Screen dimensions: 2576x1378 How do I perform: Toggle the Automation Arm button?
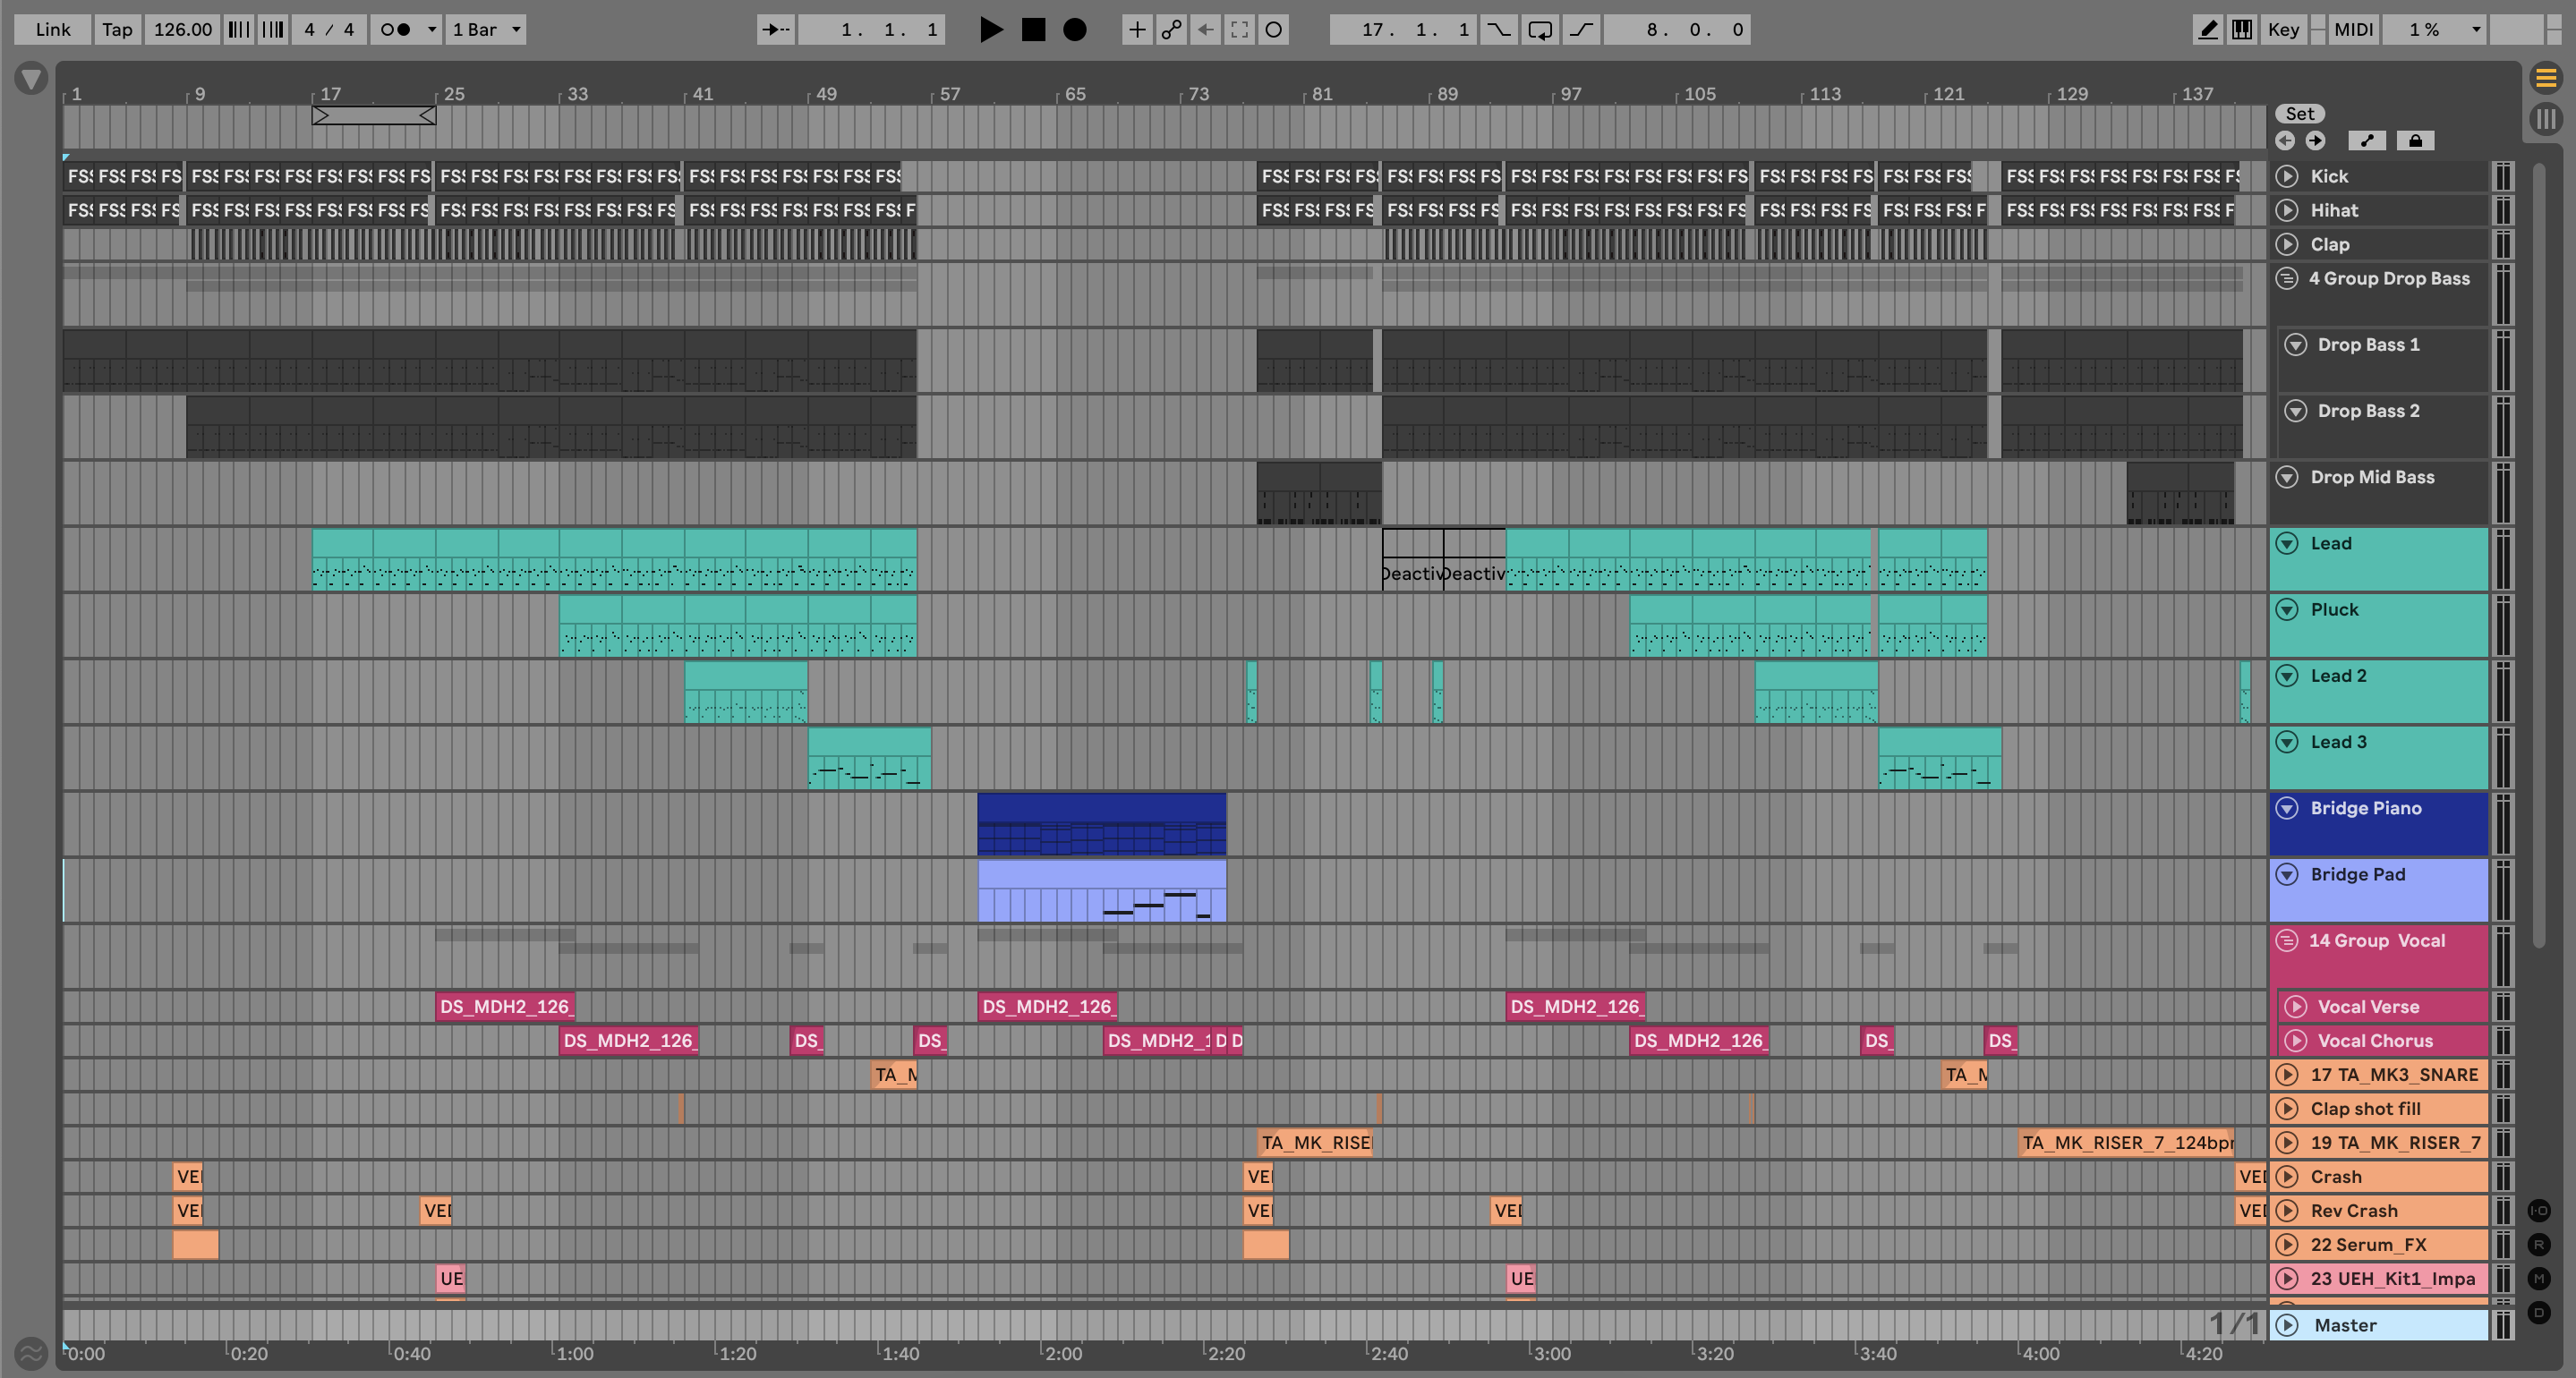(1171, 30)
